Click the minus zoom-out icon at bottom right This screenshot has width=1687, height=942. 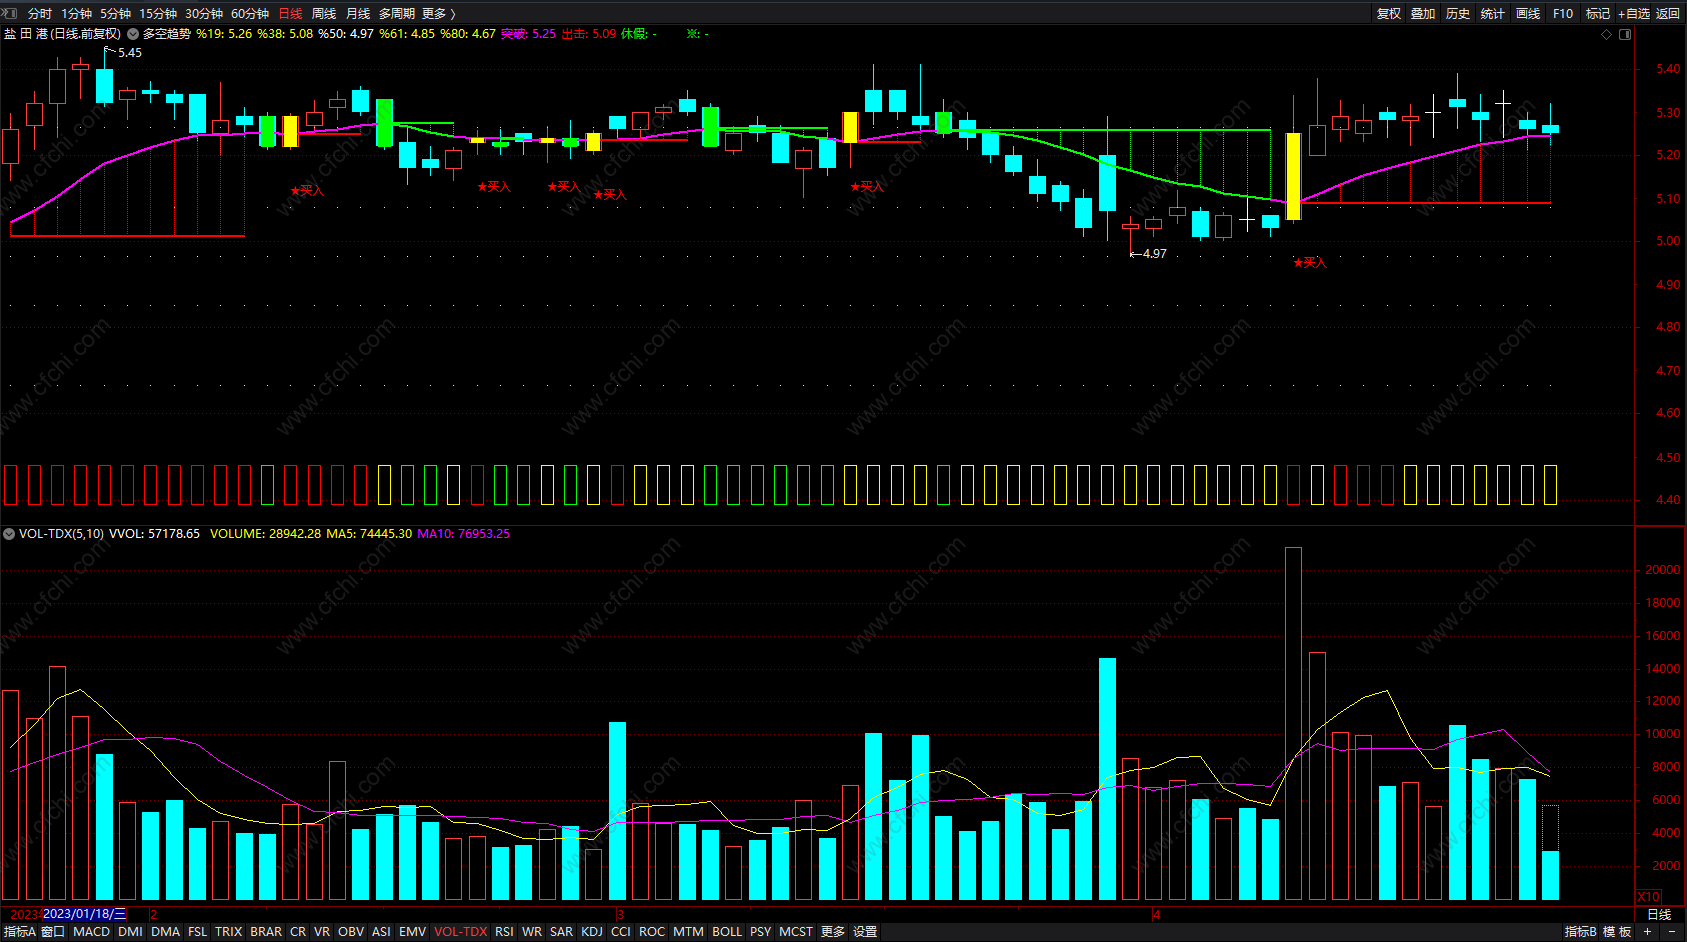pyautogui.click(x=1671, y=931)
